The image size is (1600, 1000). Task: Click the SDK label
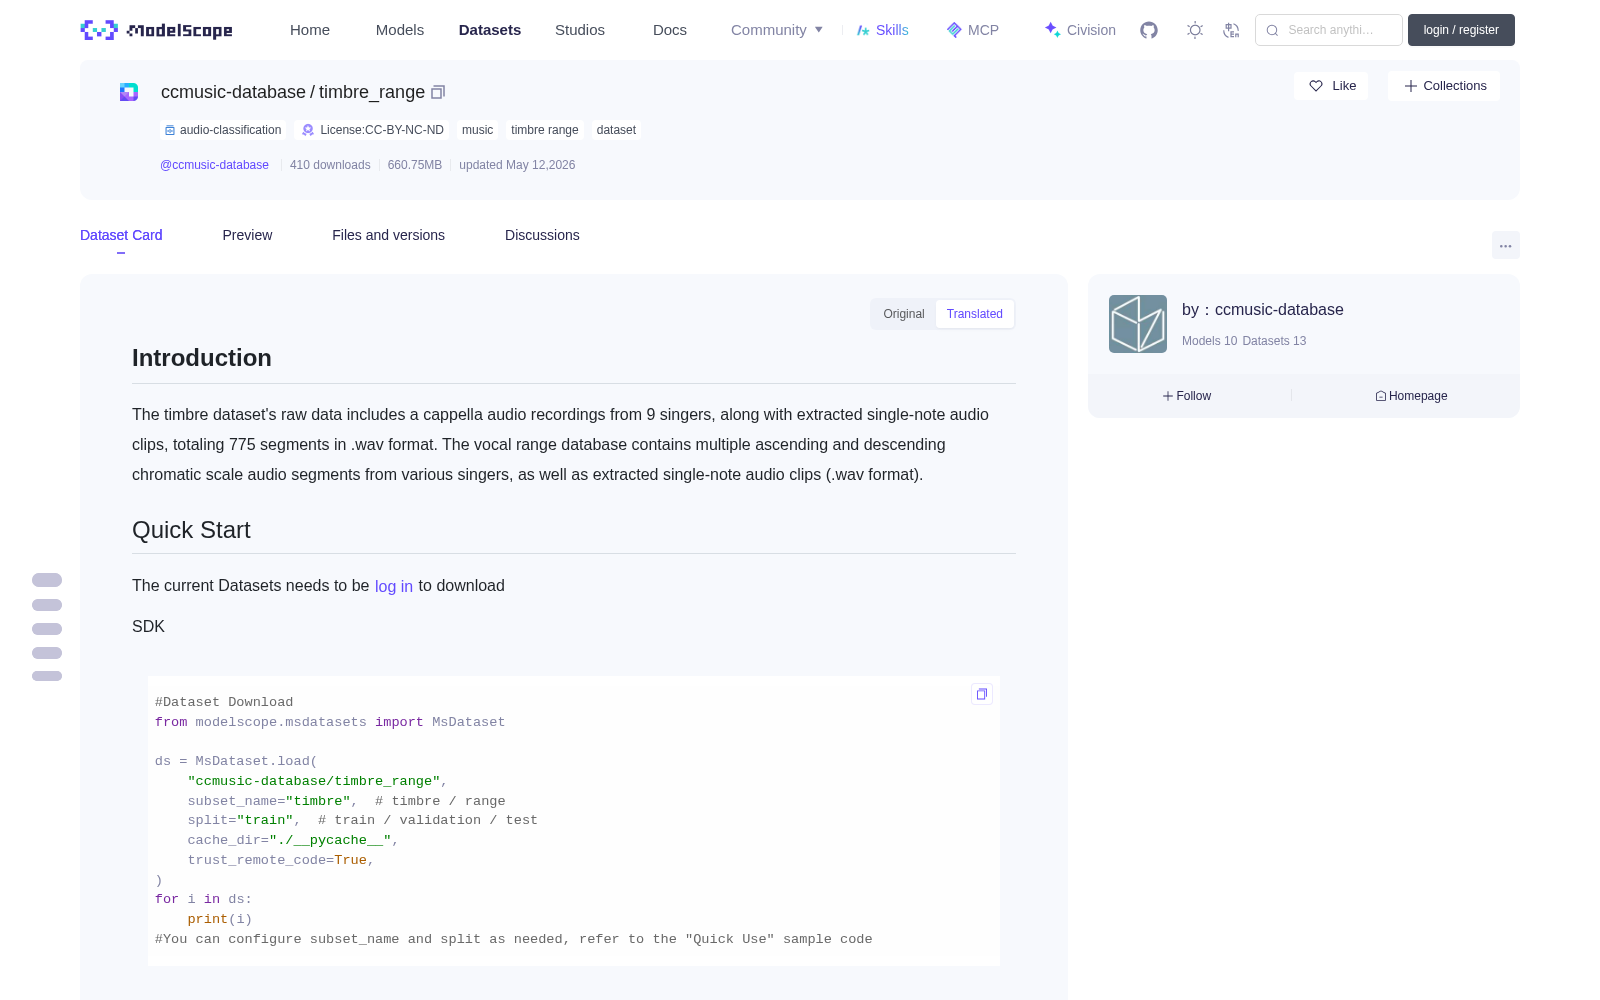(148, 627)
